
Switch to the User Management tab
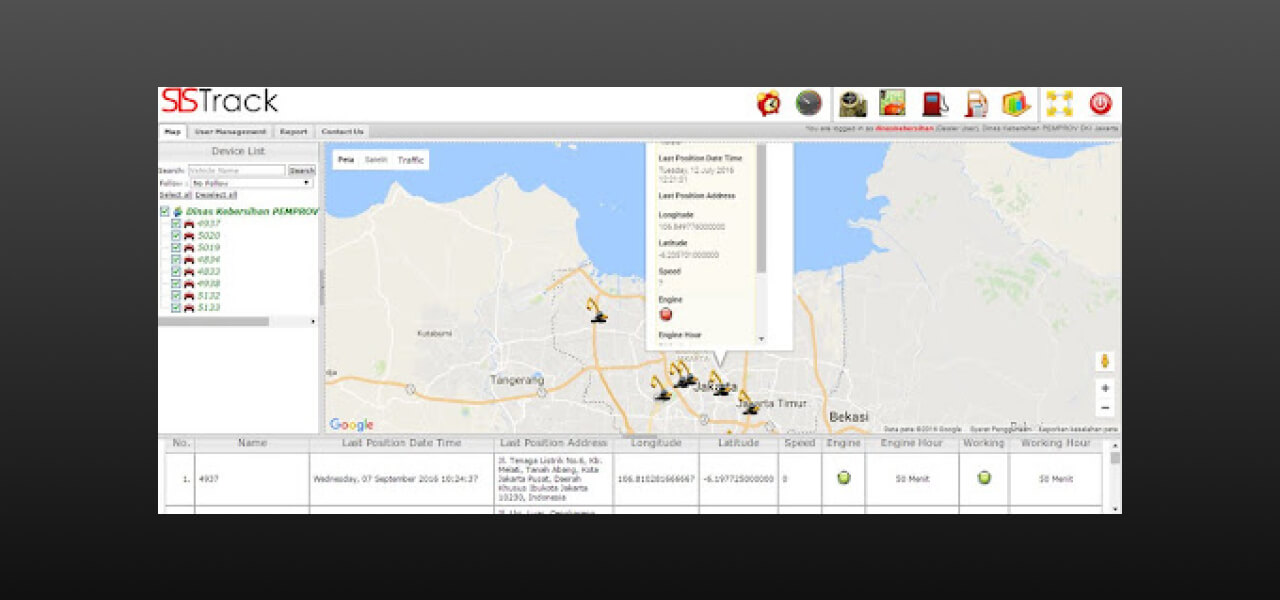(x=230, y=132)
